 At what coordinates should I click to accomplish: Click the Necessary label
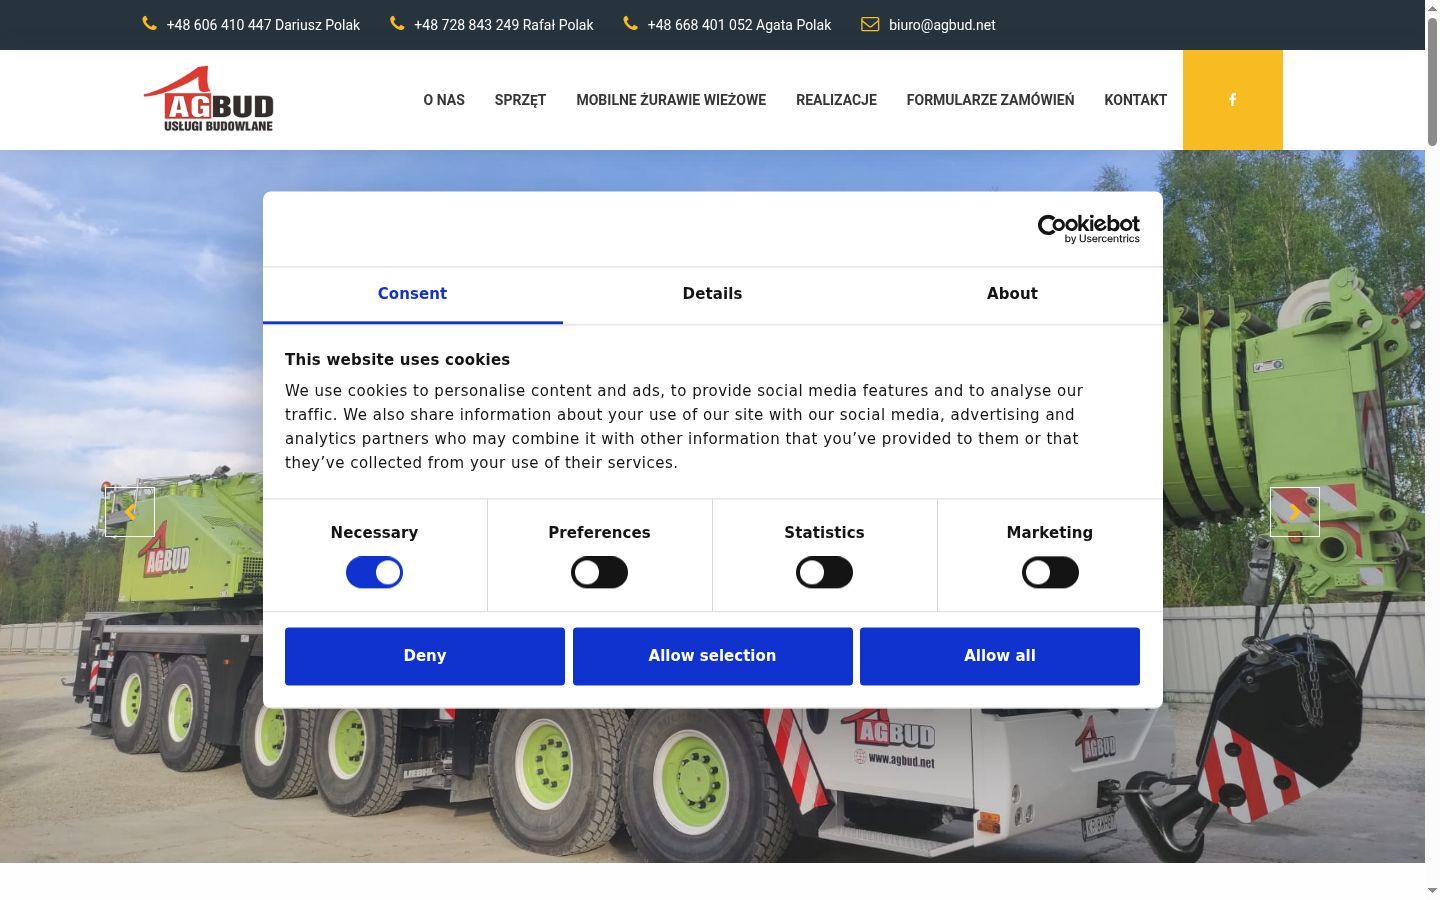pyautogui.click(x=374, y=533)
